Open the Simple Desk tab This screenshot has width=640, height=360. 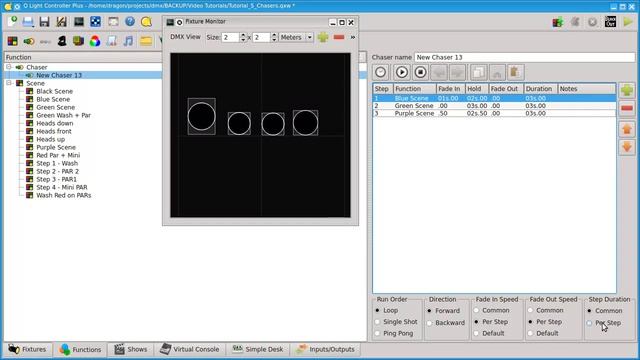[258, 349]
